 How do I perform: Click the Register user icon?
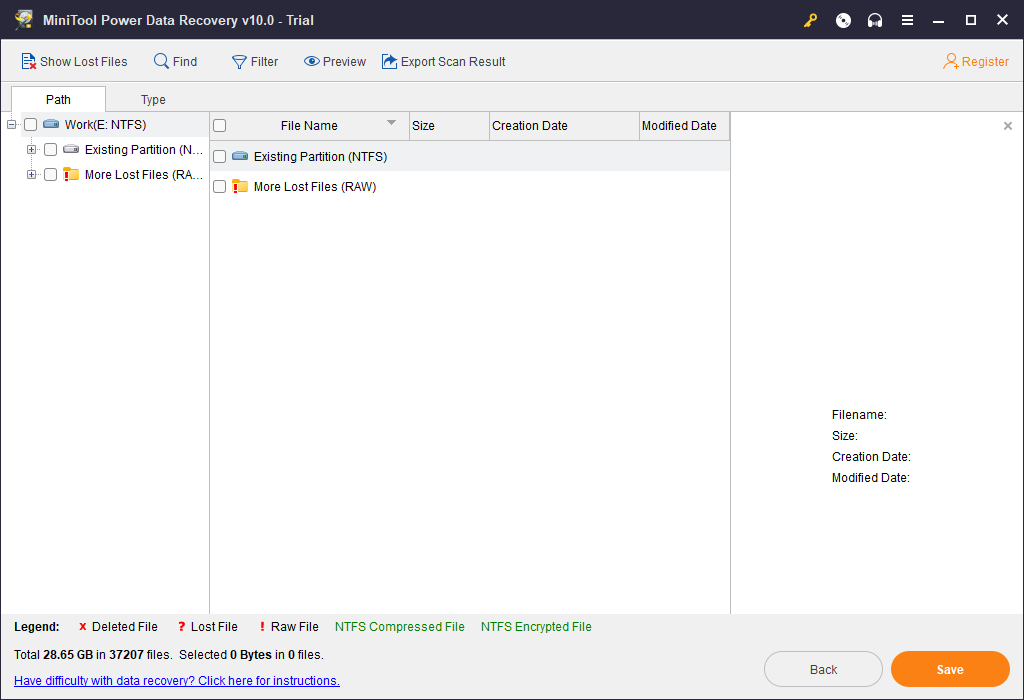[951, 61]
